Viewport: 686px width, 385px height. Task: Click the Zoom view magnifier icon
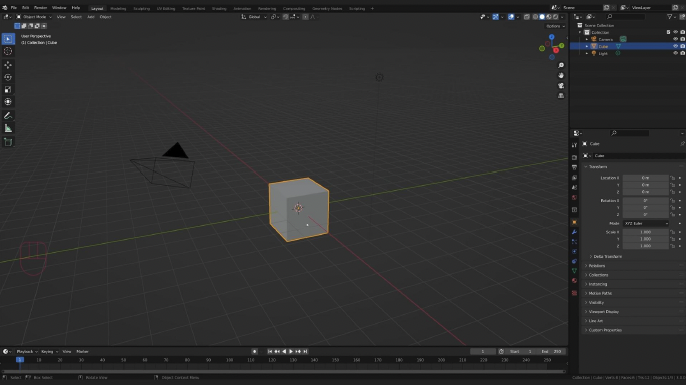click(x=561, y=65)
